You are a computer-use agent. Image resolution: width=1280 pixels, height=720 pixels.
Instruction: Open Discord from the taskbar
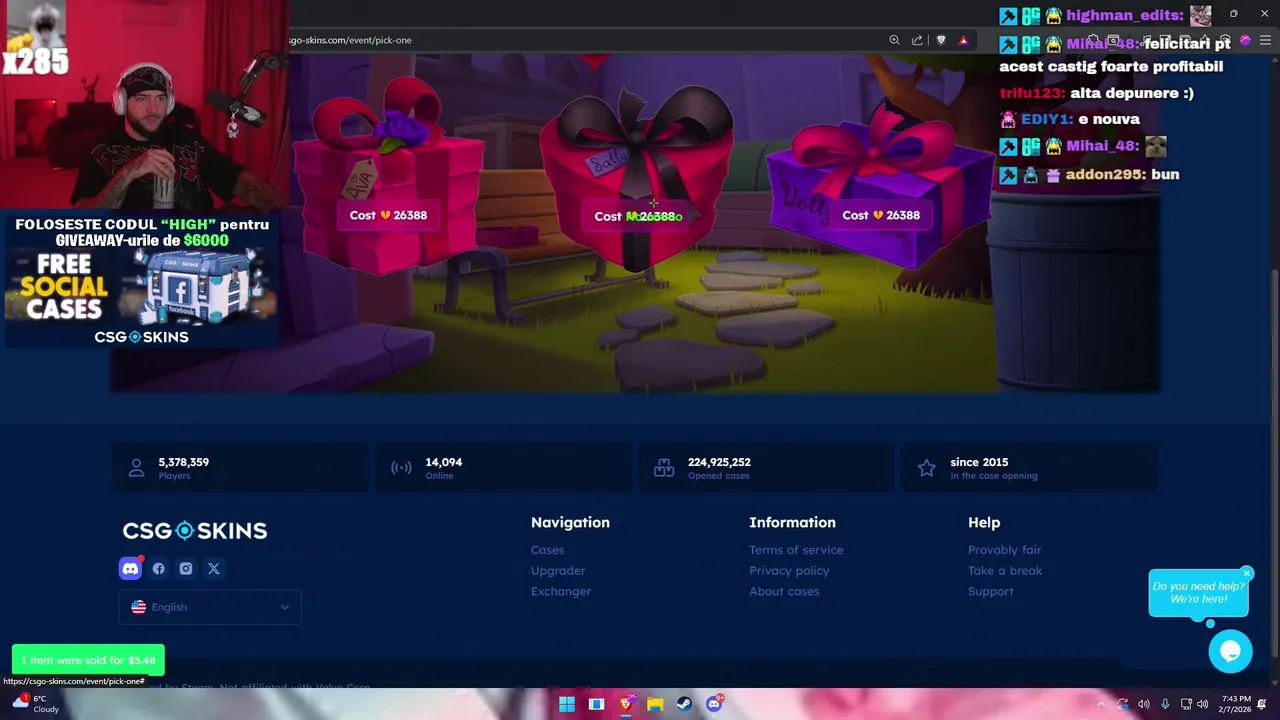[x=714, y=704]
